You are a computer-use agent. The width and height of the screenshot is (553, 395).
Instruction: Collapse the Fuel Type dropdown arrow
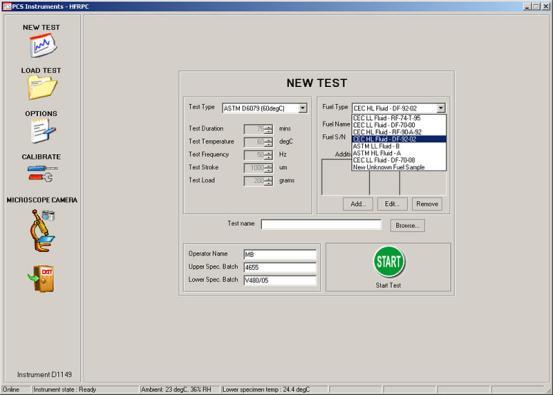coord(440,108)
